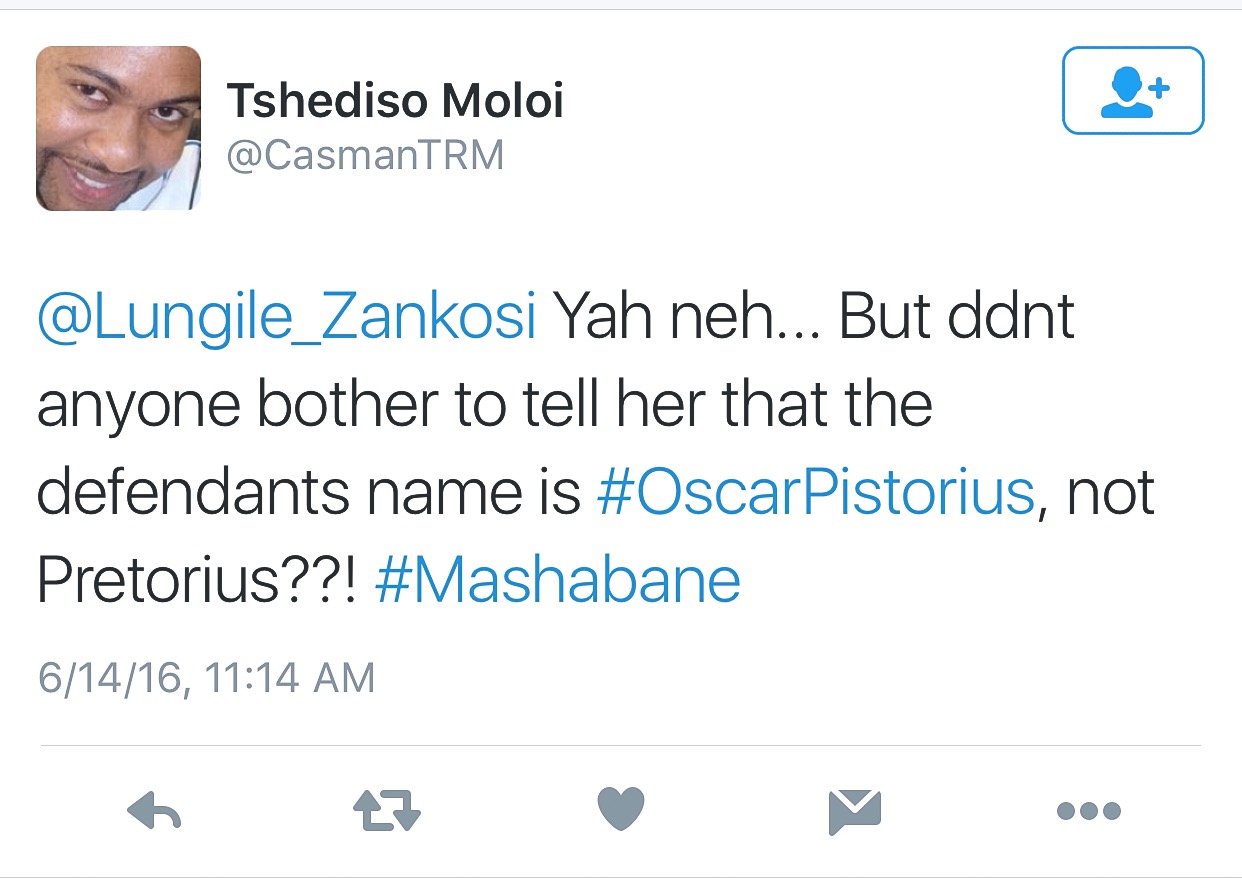The height and width of the screenshot is (892, 1242).
Task: Click the @CasmanTRM handle
Action: tap(365, 156)
